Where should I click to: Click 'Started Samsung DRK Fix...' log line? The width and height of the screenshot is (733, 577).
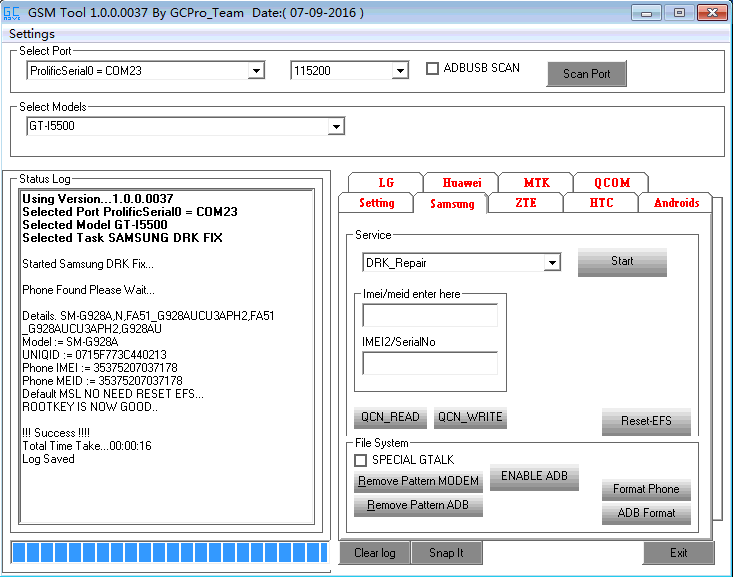tap(88, 264)
